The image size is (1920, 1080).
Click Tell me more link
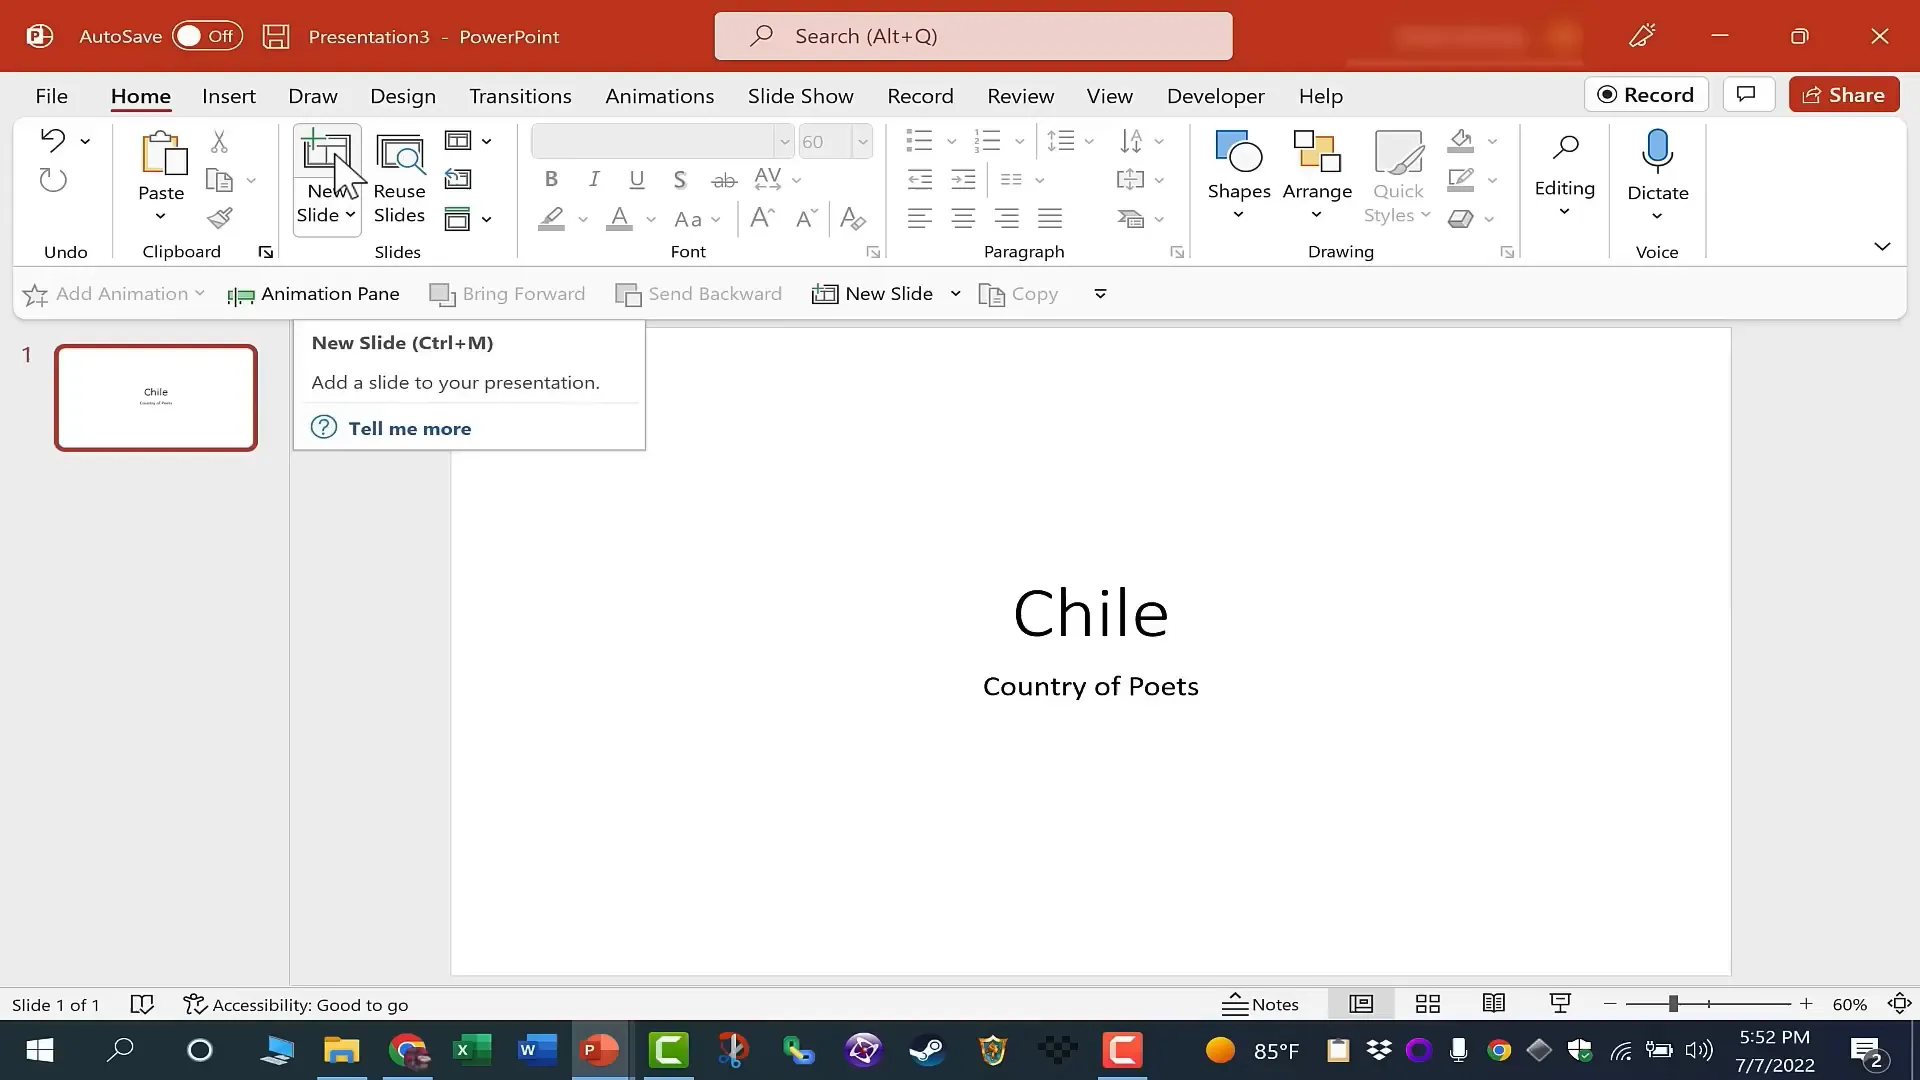(409, 428)
